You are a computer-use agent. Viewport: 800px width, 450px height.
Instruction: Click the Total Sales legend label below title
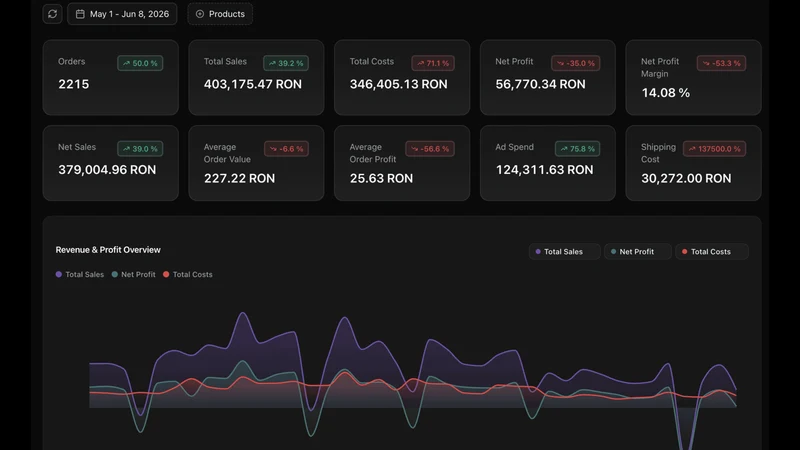point(85,274)
